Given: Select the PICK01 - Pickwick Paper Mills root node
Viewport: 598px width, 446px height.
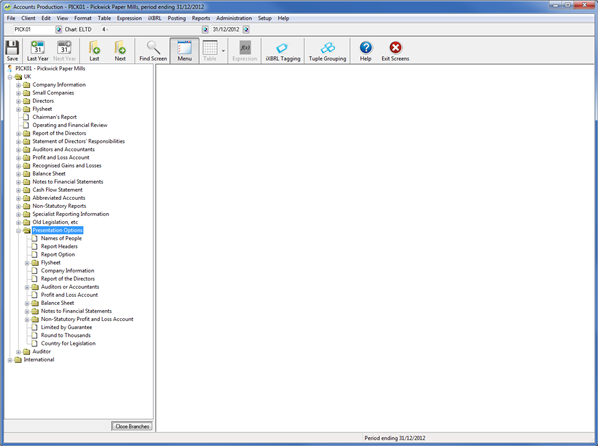Looking at the screenshot, I should pos(50,69).
